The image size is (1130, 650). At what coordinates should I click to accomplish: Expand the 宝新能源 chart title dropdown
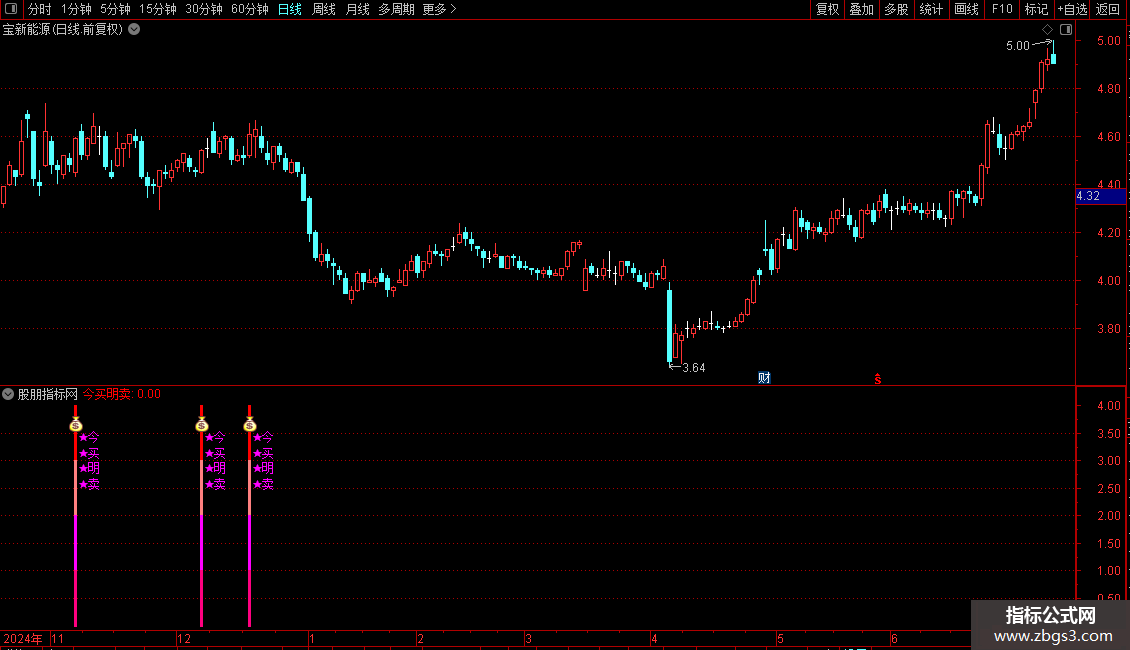point(134,30)
